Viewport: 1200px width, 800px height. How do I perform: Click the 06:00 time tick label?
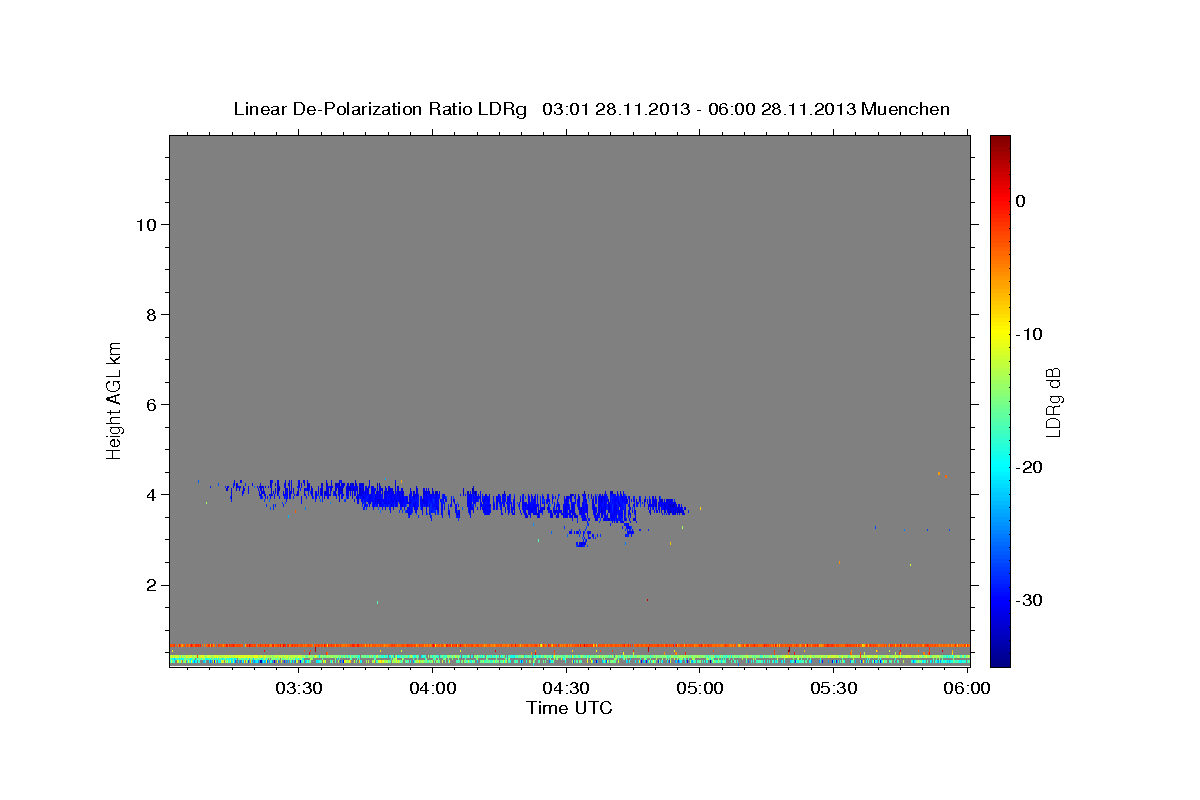pos(968,688)
